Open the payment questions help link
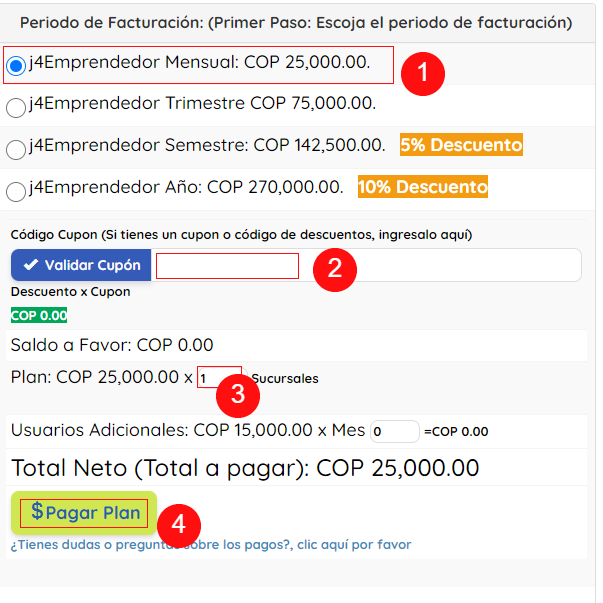This screenshot has height=603, width=603. coord(211,545)
